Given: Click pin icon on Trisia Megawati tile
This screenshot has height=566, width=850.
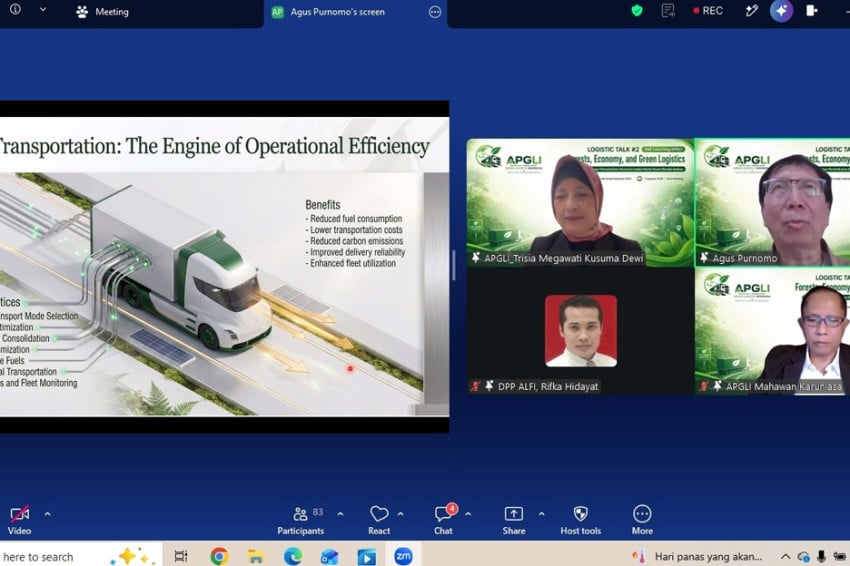Looking at the screenshot, I should click(x=476, y=258).
